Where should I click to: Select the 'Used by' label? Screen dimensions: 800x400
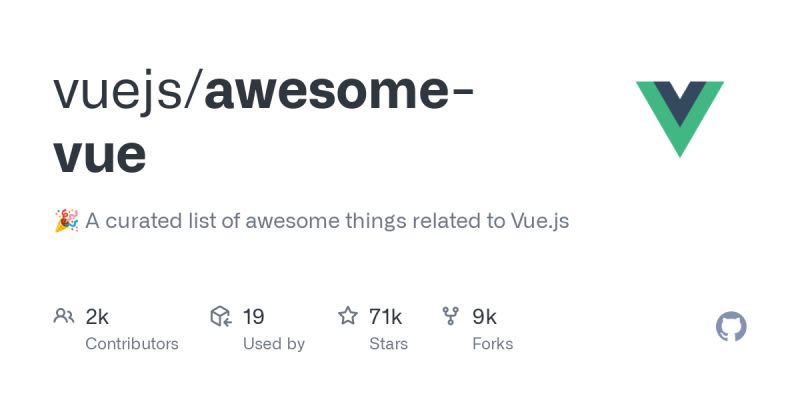tap(274, 344)
